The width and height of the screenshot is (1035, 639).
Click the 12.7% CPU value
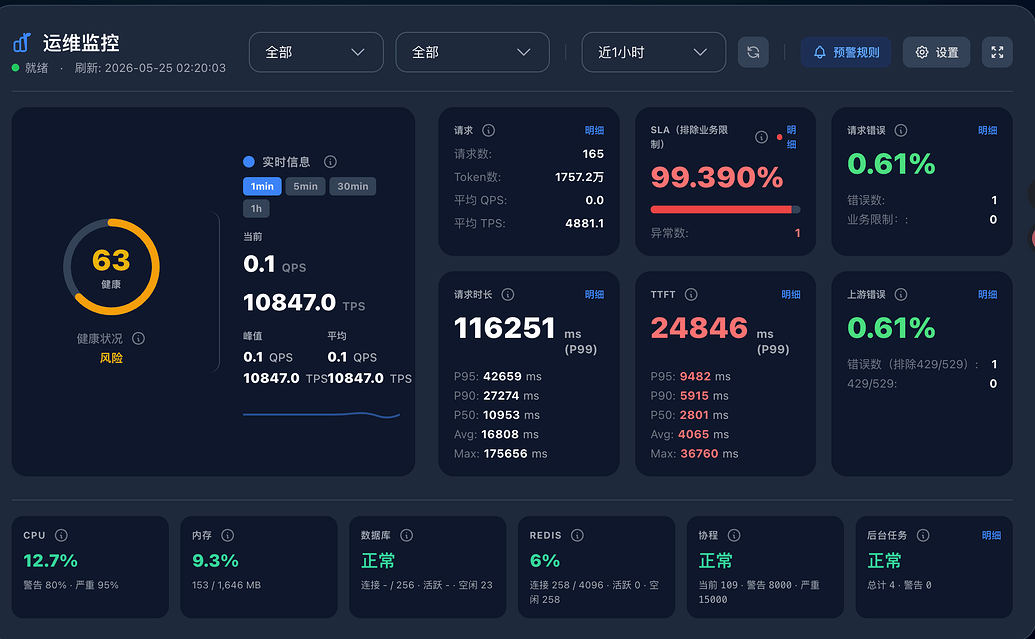(x=50, y=561)
